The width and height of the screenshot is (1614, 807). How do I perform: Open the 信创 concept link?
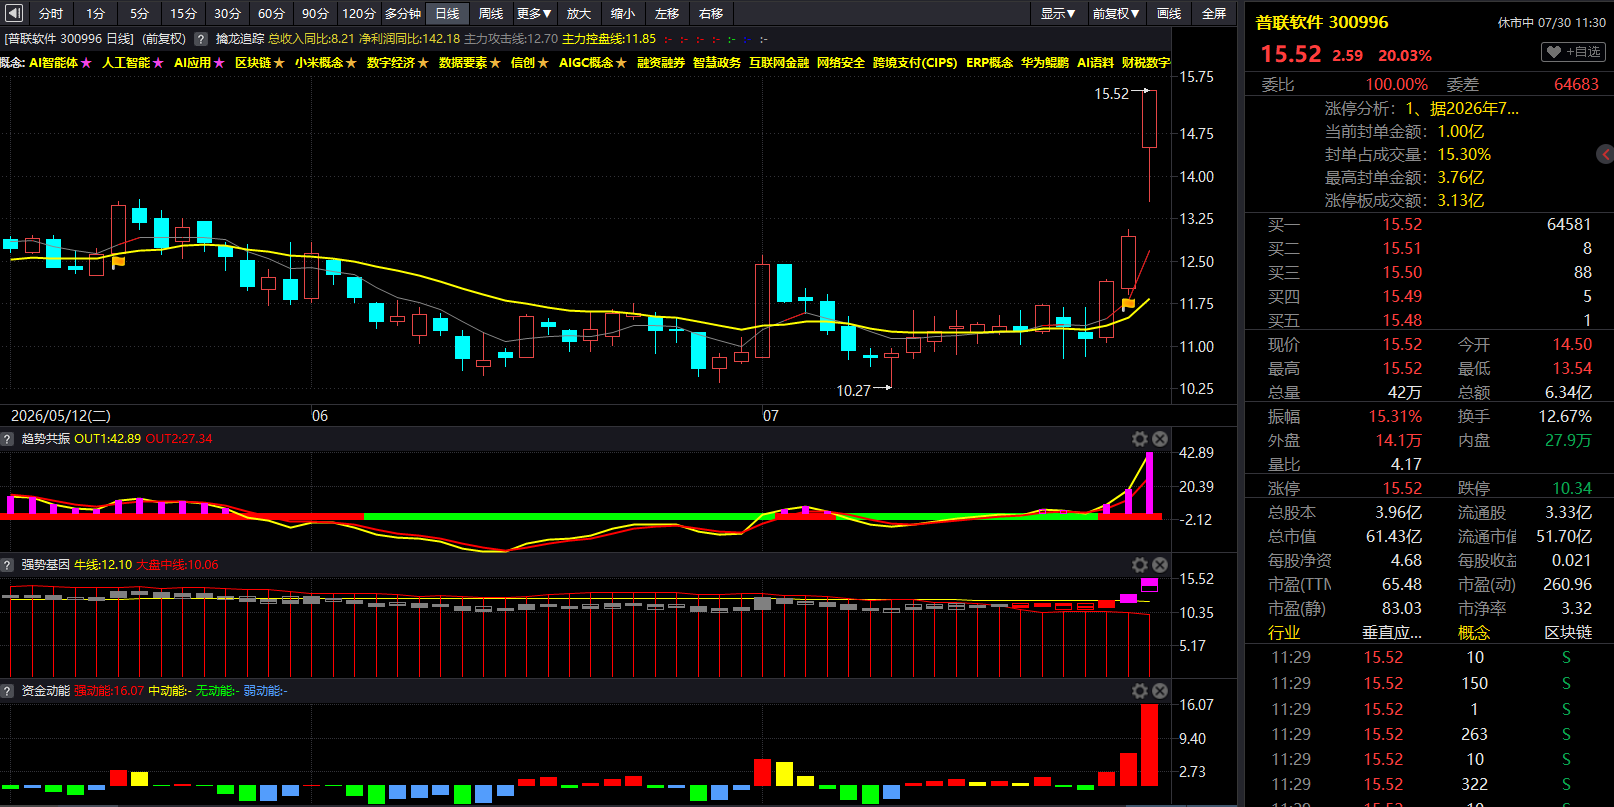[523, 63]
